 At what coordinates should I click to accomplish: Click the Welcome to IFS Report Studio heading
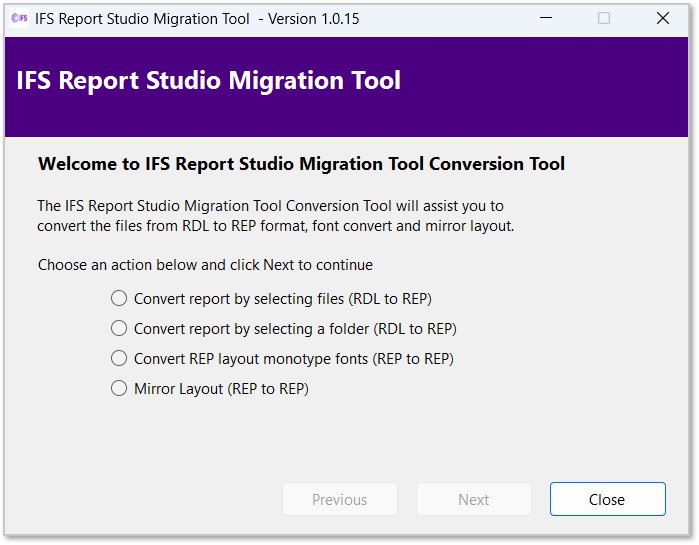coord(301,164)
